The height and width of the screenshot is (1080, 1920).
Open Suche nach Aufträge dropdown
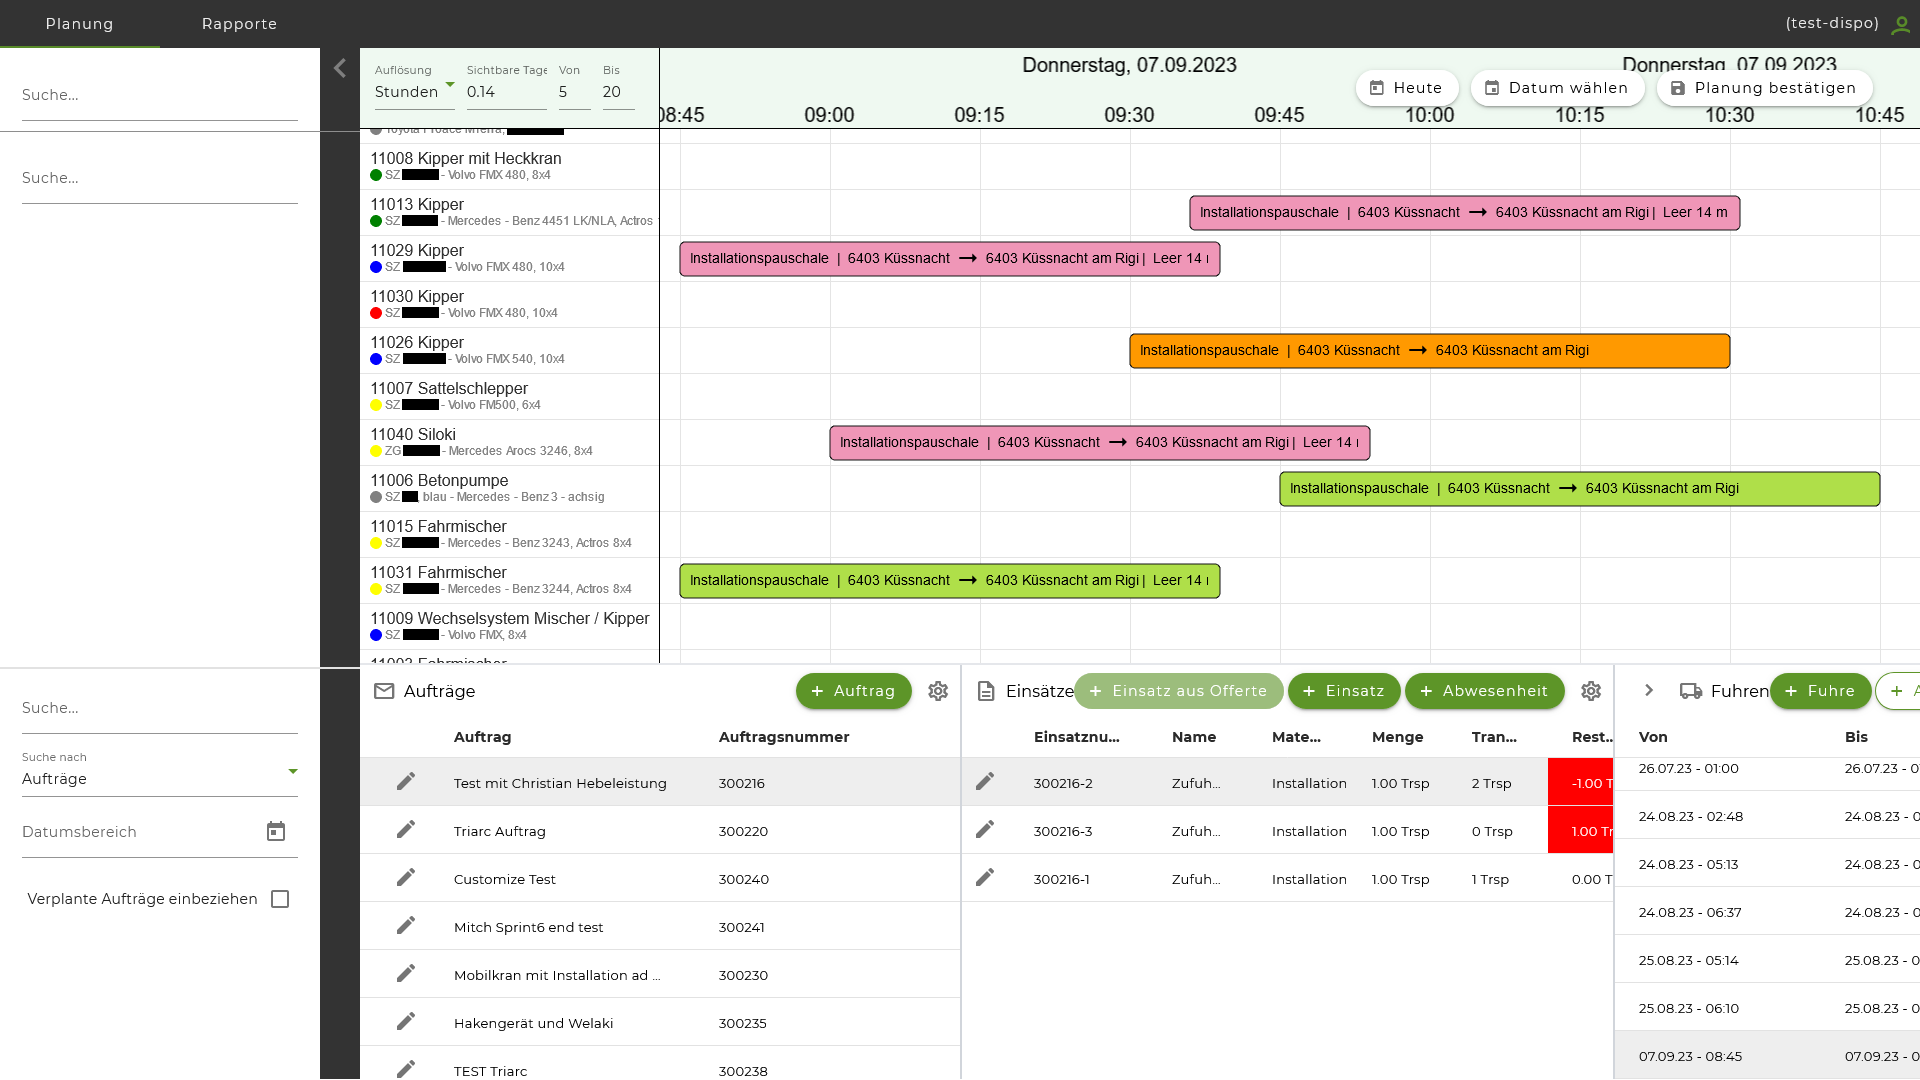pos(160,778)
